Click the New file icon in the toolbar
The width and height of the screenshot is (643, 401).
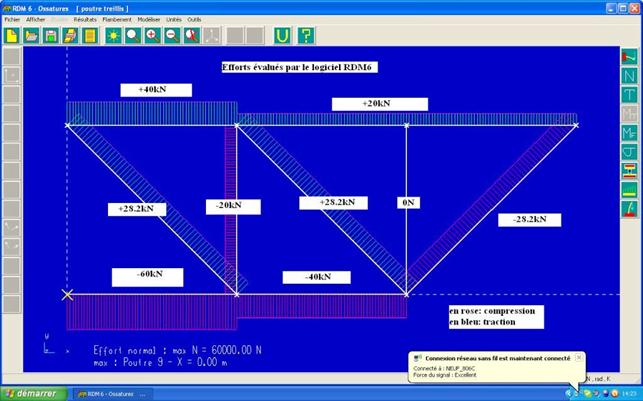12,35
